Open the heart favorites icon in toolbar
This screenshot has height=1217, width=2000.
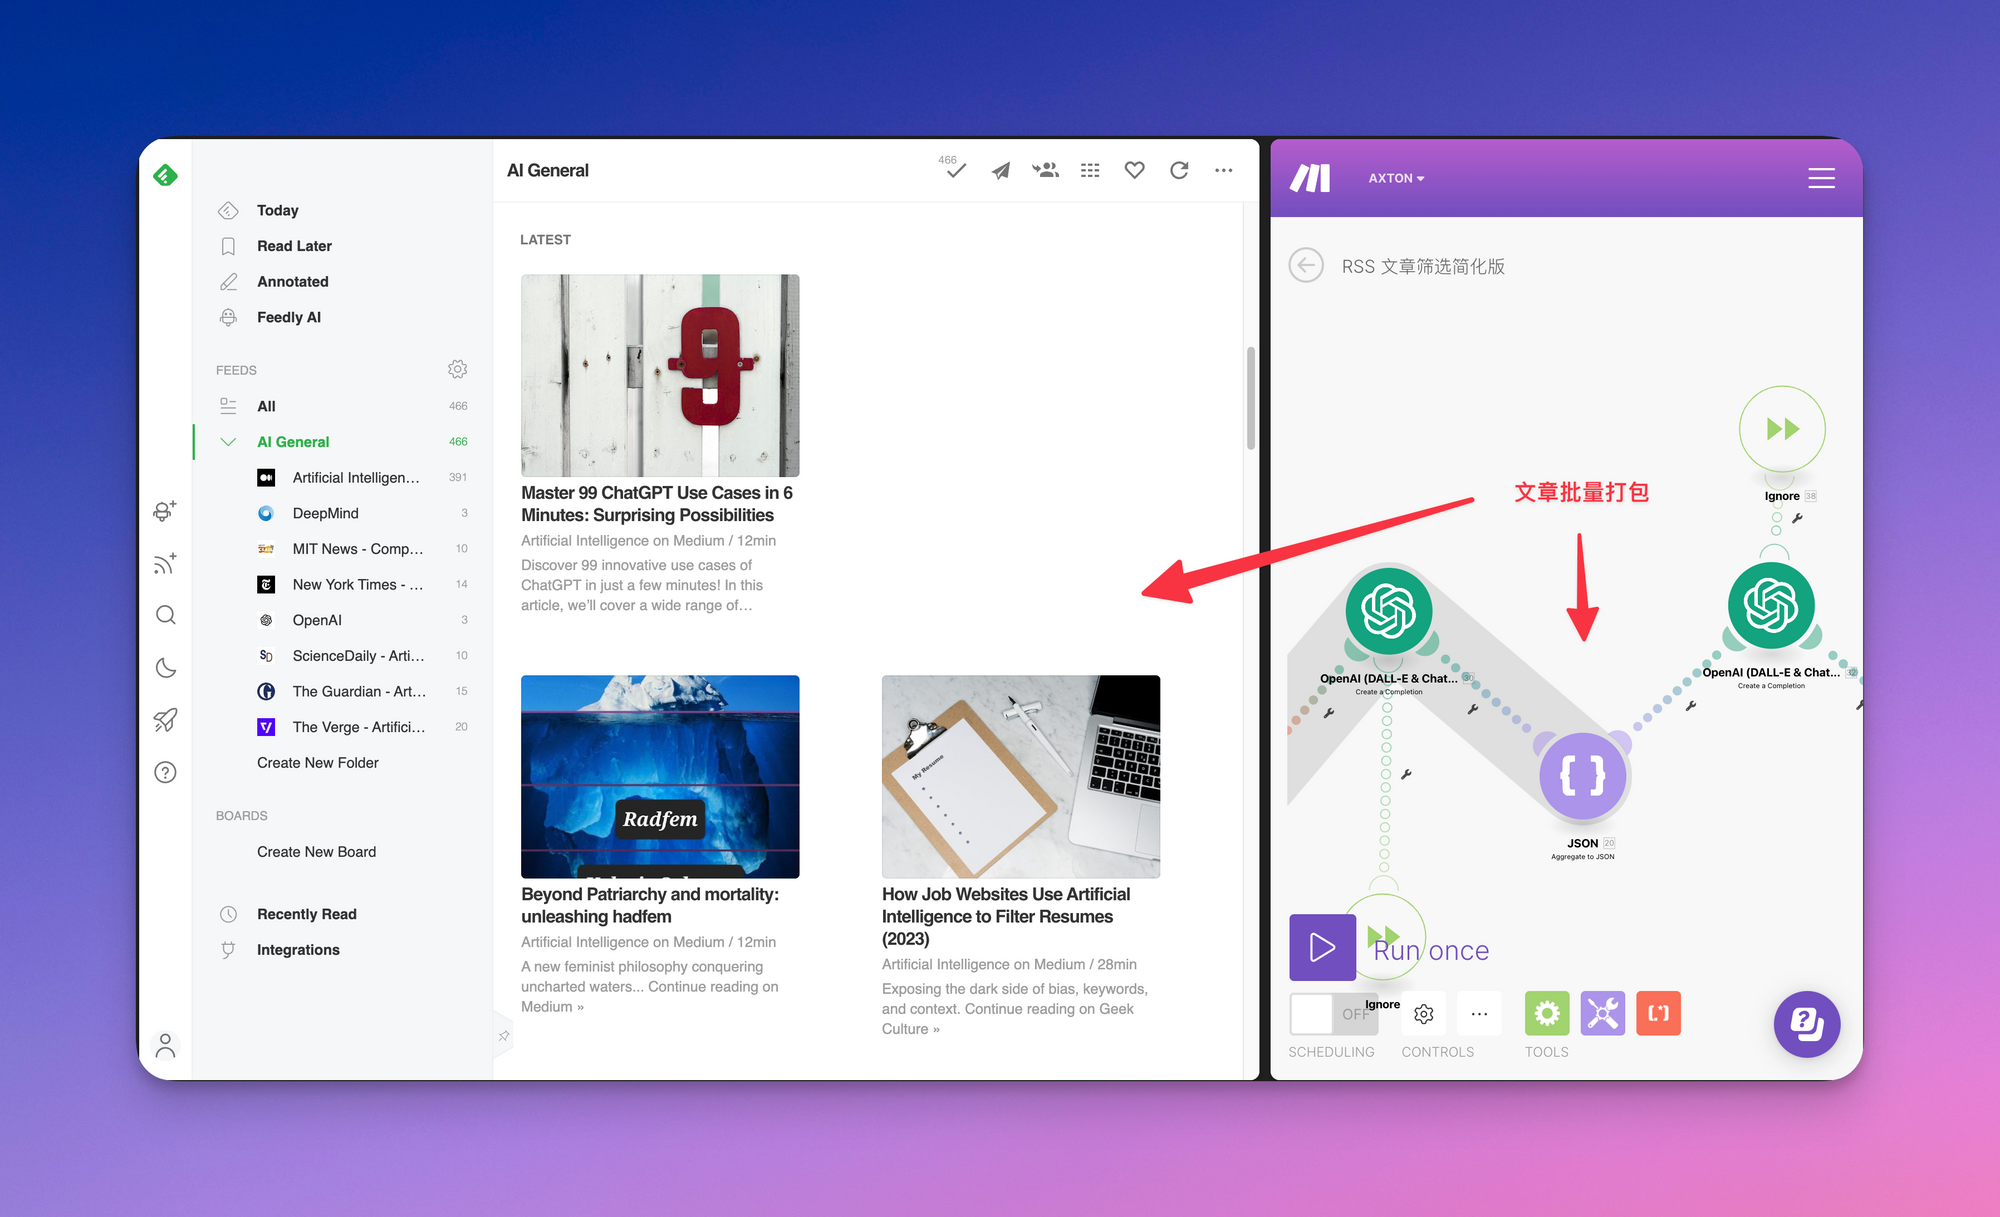coord(1134,170)
